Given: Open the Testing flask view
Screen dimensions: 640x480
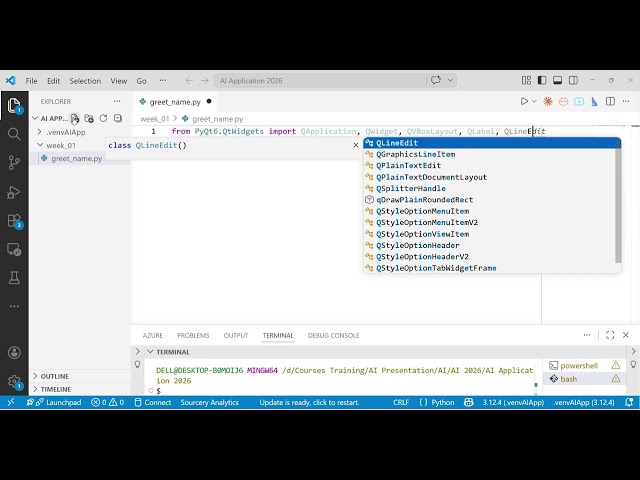Looking at the screenshot, I should (x=14, y=278).
